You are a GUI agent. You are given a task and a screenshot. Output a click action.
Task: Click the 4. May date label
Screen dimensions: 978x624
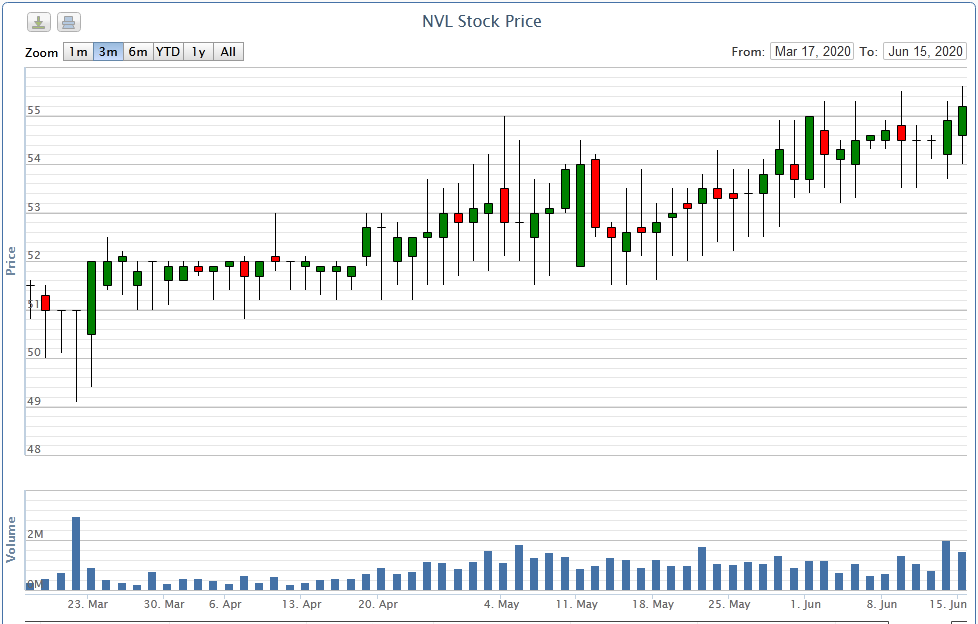[x=501, y=604]
